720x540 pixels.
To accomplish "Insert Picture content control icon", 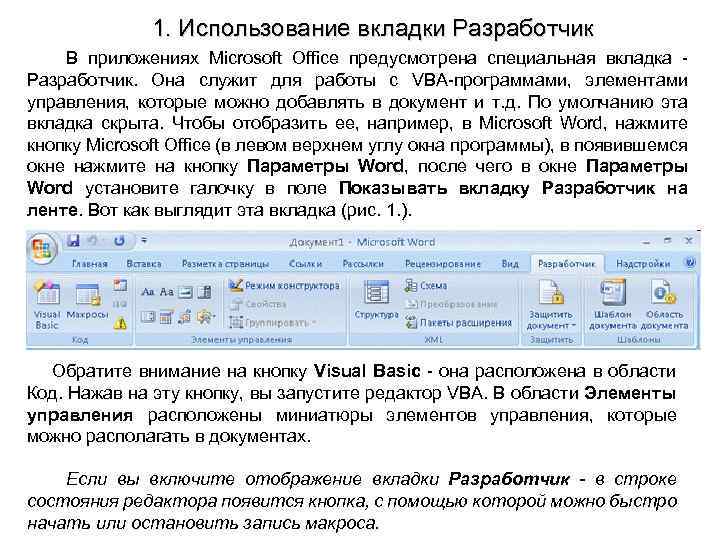I will tap(185, 292).
